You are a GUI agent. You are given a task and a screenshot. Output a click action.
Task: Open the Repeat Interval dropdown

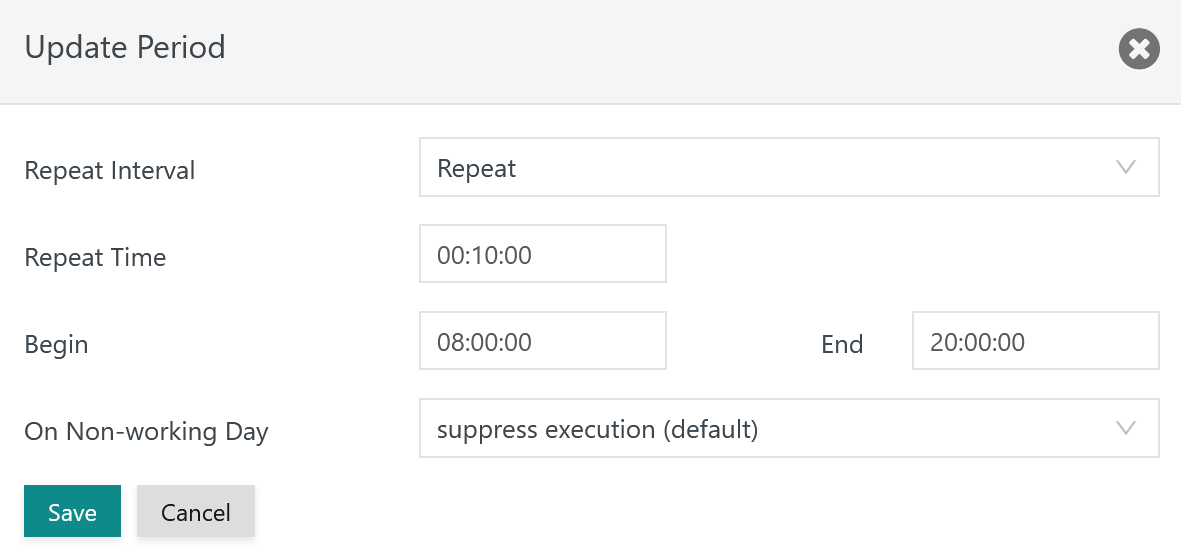click(x=789, y=167)
